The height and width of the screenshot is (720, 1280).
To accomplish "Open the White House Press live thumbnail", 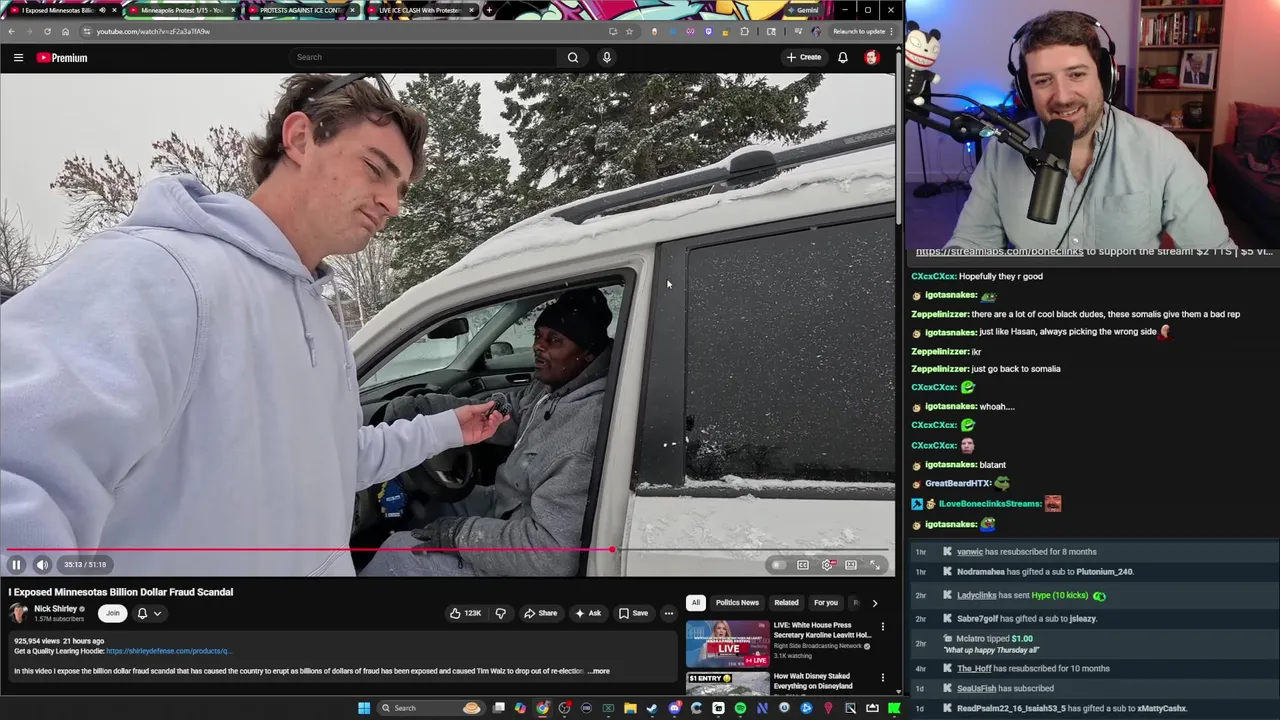I will pyautogui.click(x=727, y=644).
